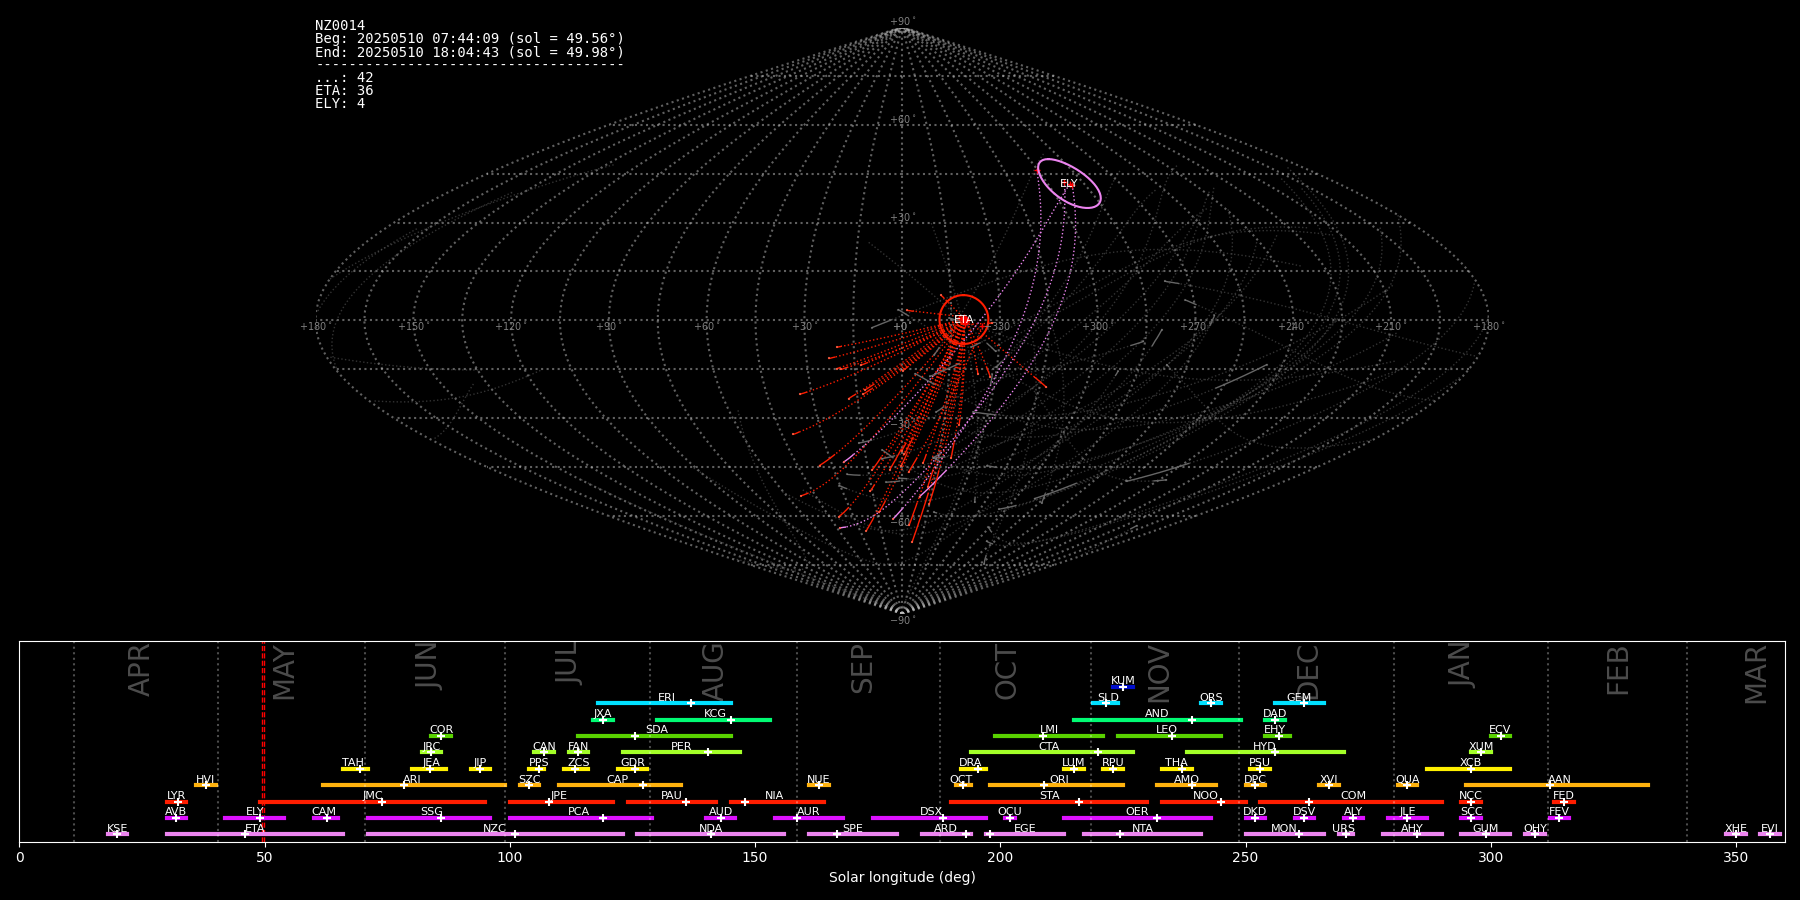Select the KSE shower marker

[117, 834]
